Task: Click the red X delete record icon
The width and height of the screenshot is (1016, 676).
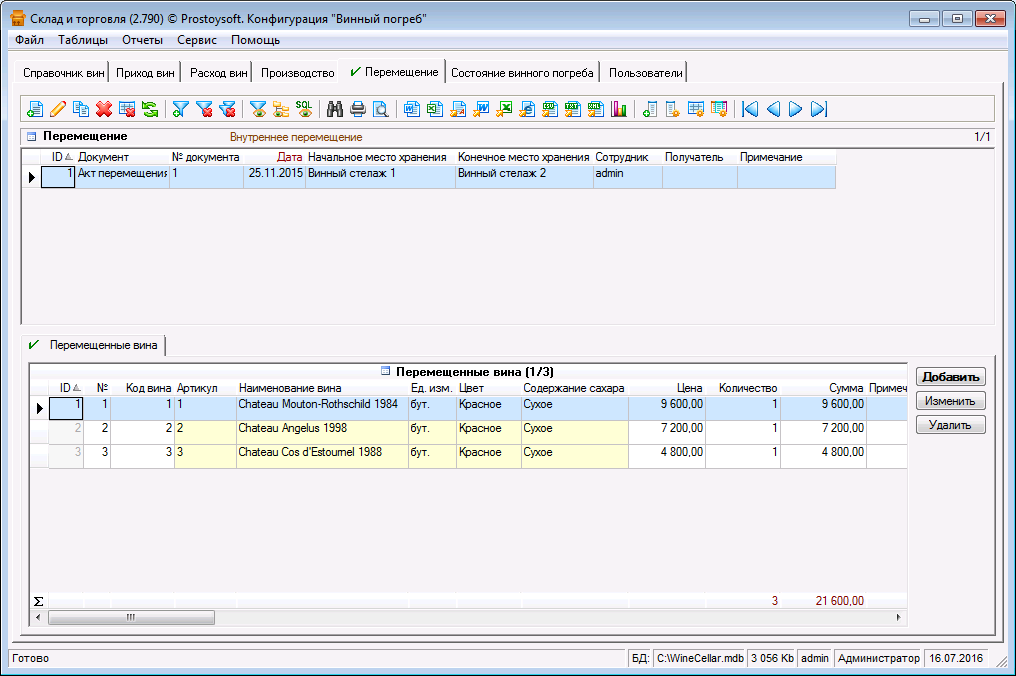Action: (103, 109)
